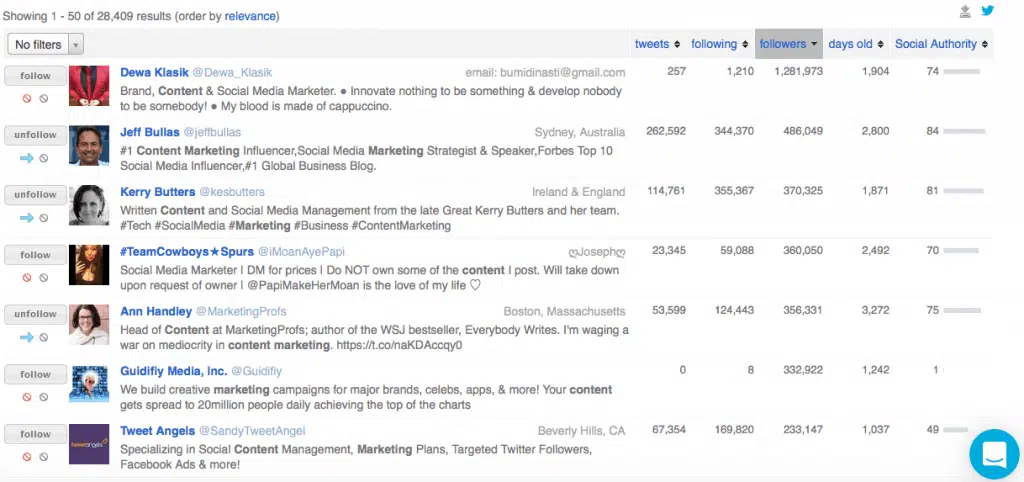Sort results by followers column
This screenshot has width=1024, height=482.
click(x=787, y=44)
